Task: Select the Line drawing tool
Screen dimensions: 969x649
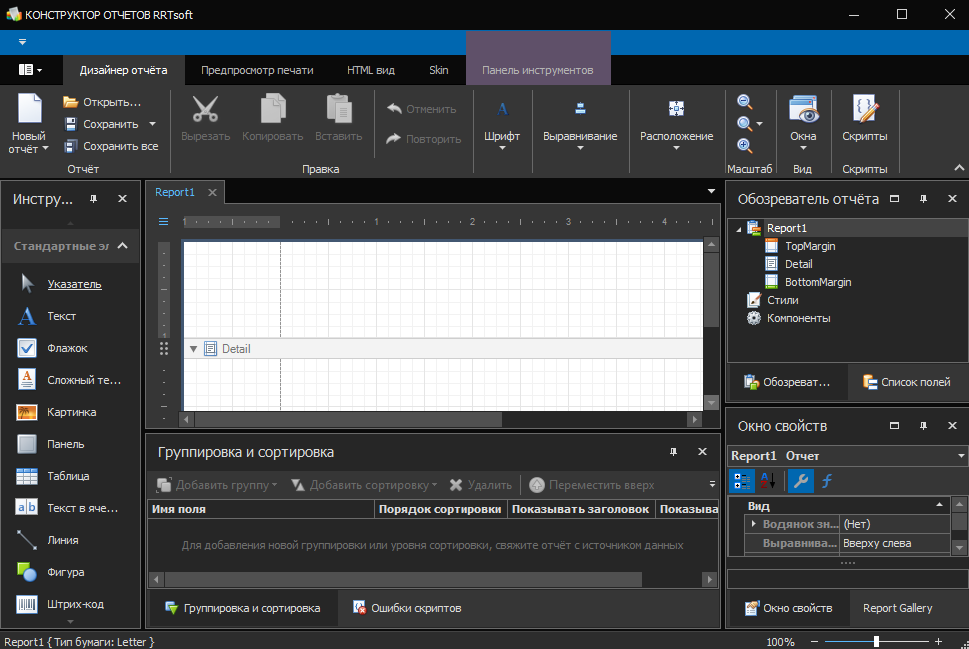Action: (x=28, y=540)
